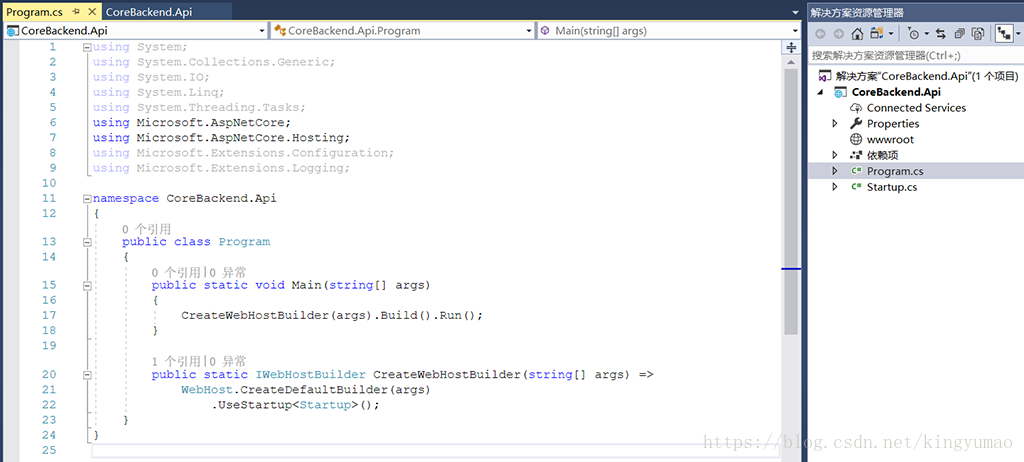Click "0 个引用" CodeLens above Main method
This screenshot has height=462, width=1024.
[176, 272]
